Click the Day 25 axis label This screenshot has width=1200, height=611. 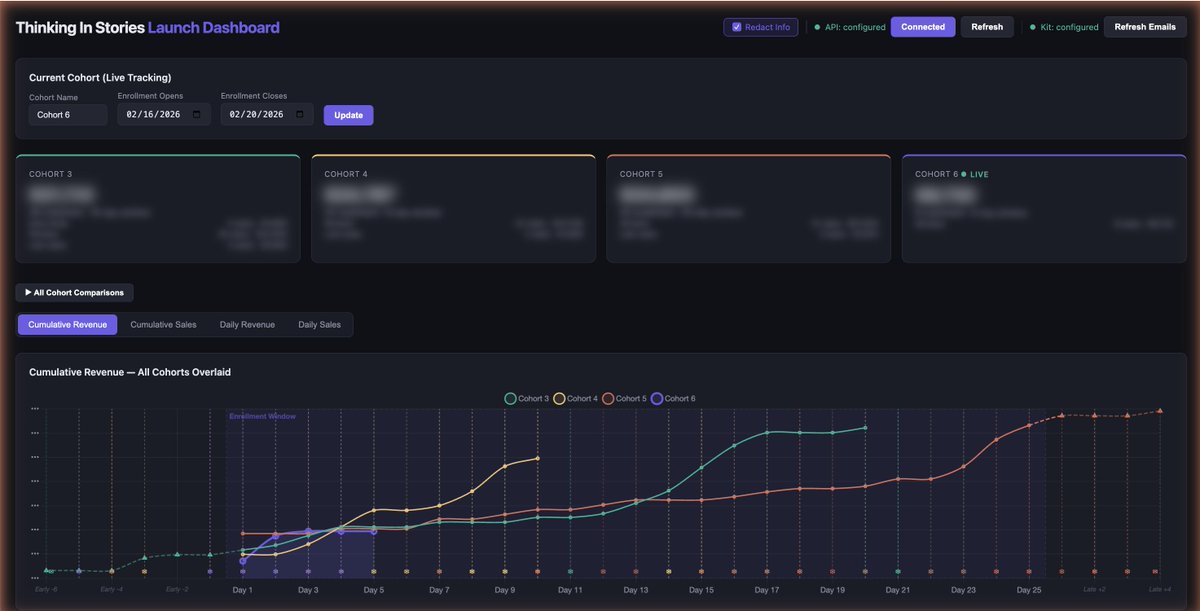(x=1029, y=590)
